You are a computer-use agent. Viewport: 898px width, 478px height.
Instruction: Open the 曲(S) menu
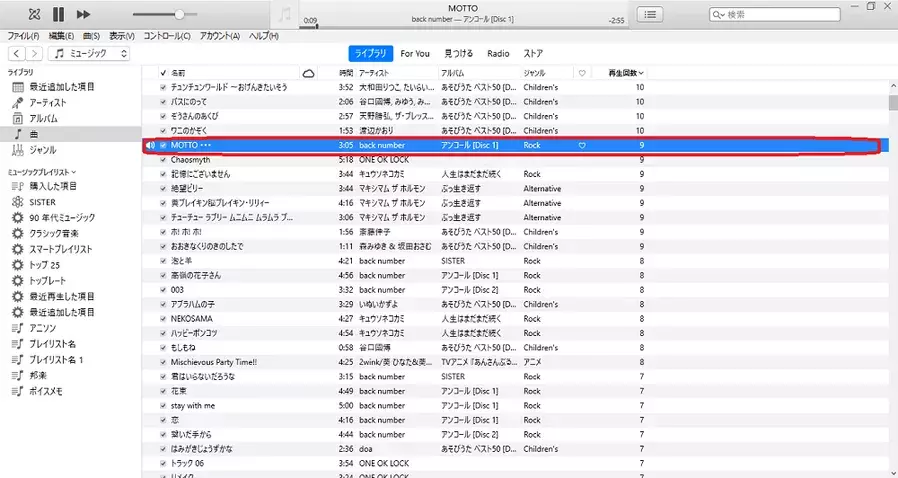point(91,36)
